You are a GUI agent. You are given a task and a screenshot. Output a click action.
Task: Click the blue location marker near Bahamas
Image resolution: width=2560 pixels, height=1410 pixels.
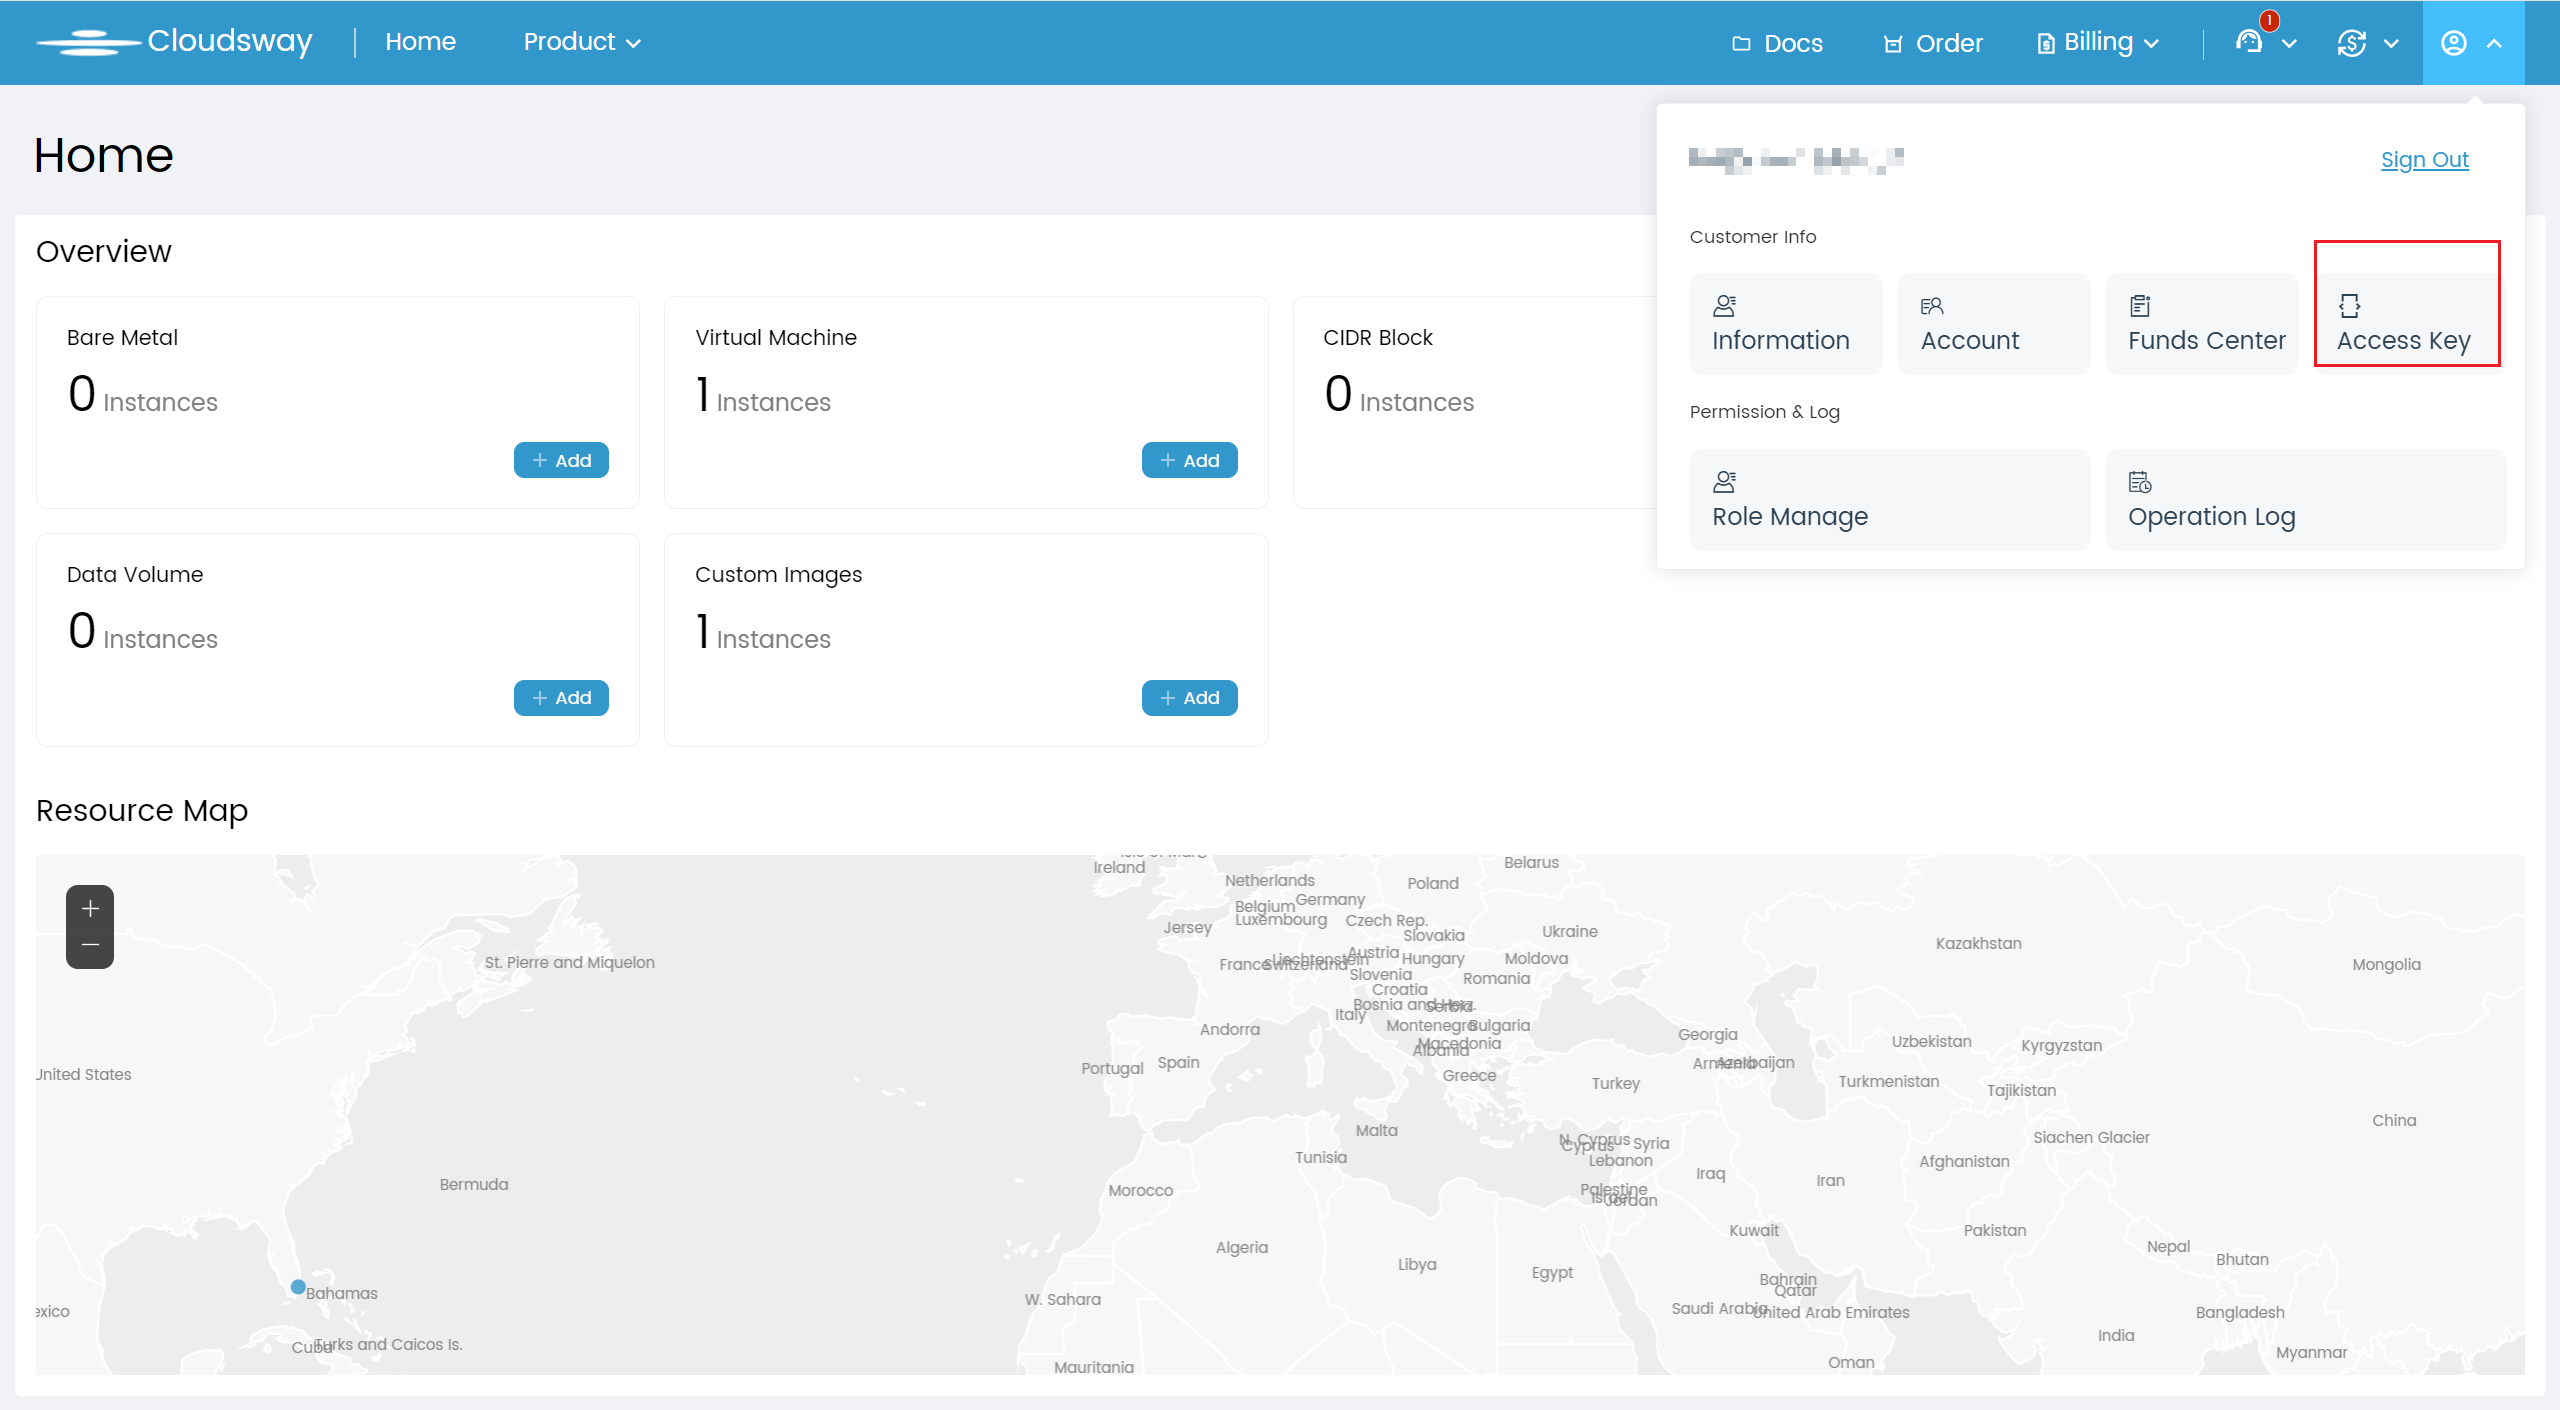tap(298, 1287)
